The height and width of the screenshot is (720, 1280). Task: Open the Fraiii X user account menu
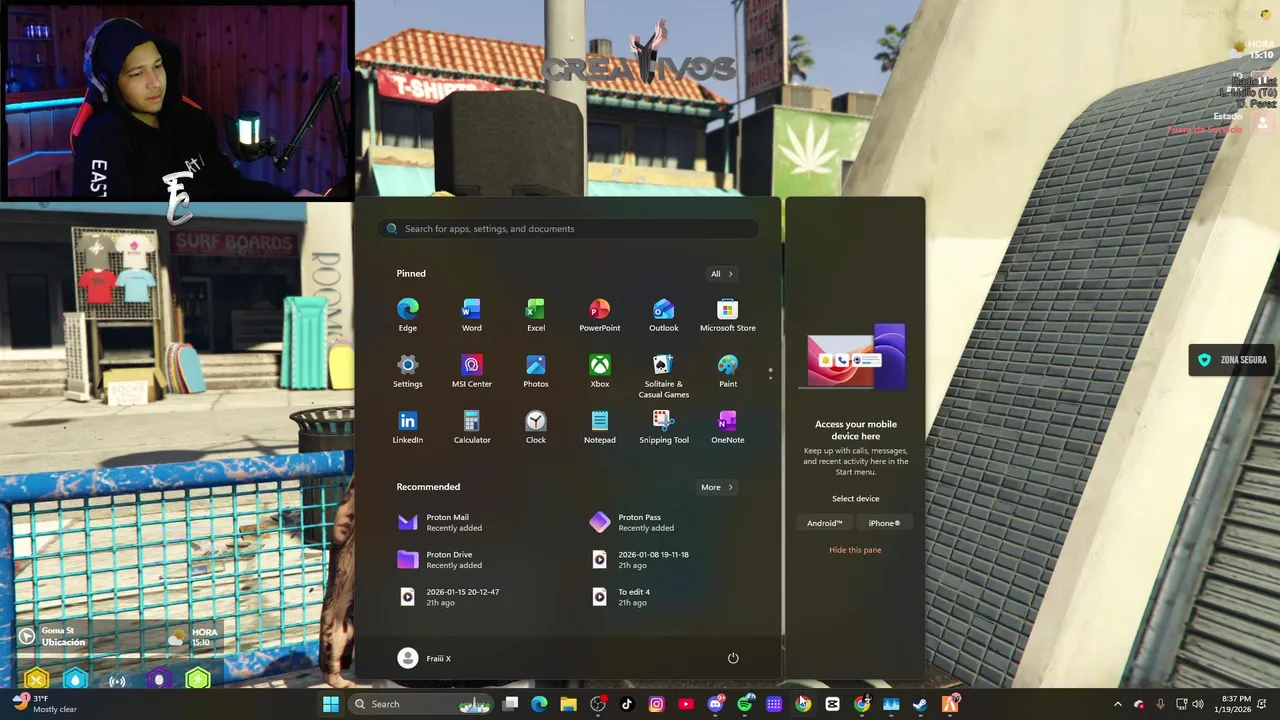tap(425, 658)
